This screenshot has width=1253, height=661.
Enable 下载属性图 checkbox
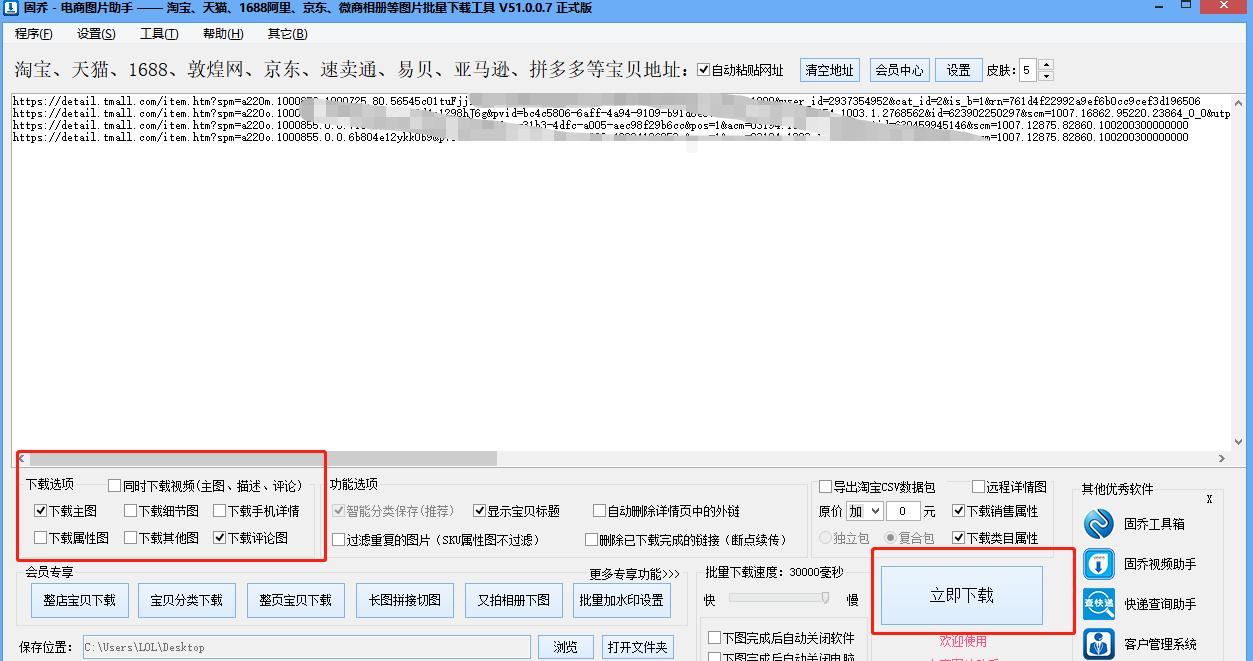click(x=40, y=538)
